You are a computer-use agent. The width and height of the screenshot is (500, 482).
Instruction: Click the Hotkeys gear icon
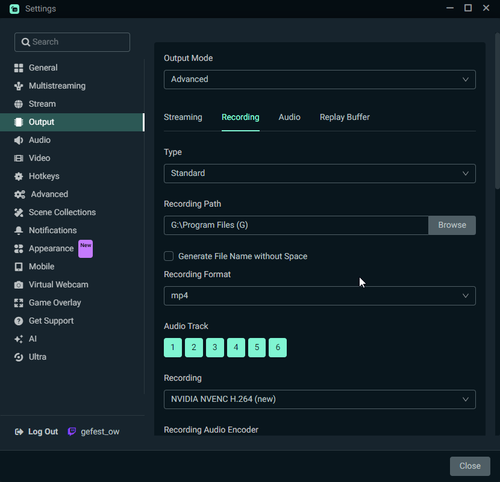pos(19,176)
